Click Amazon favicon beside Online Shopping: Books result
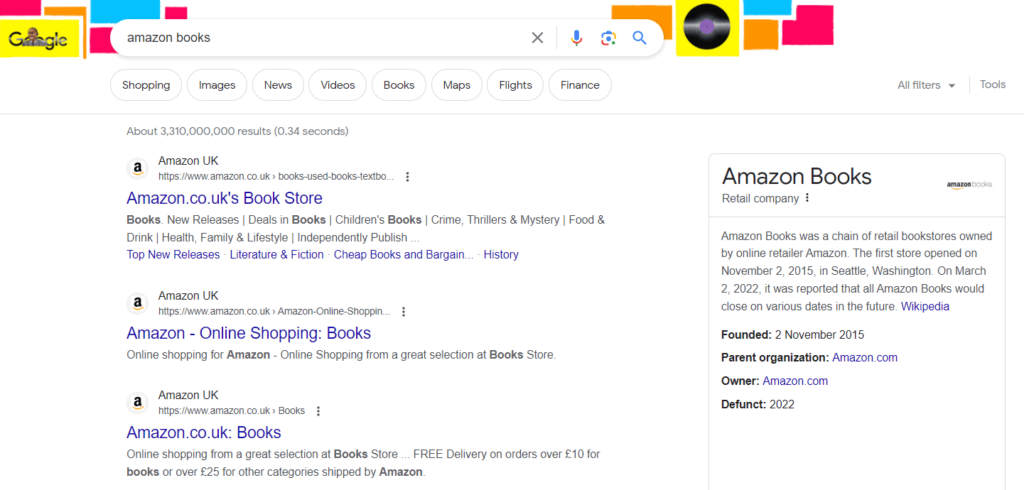The image size is (1024, 490). 137,304
